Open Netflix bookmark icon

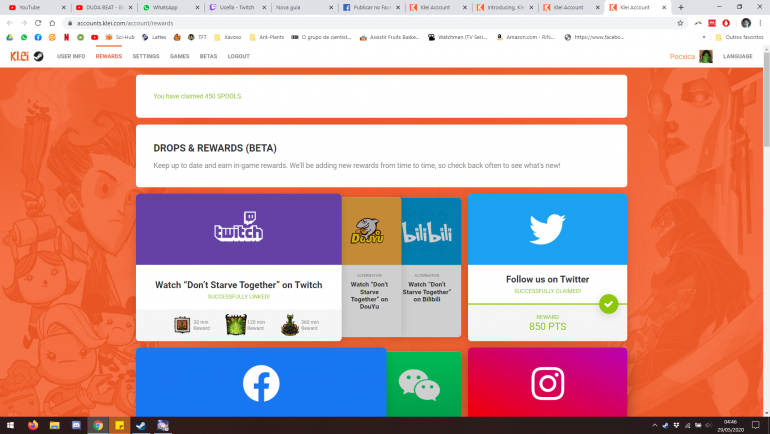[x=66, y=37]
